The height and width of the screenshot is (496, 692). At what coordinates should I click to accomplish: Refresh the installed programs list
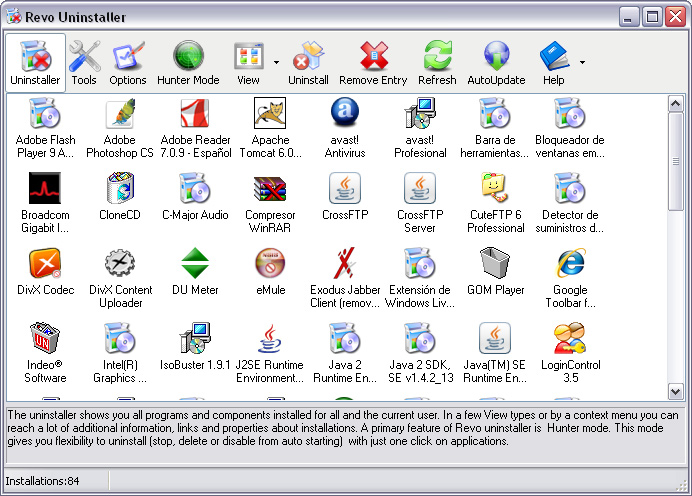point(437,63)
